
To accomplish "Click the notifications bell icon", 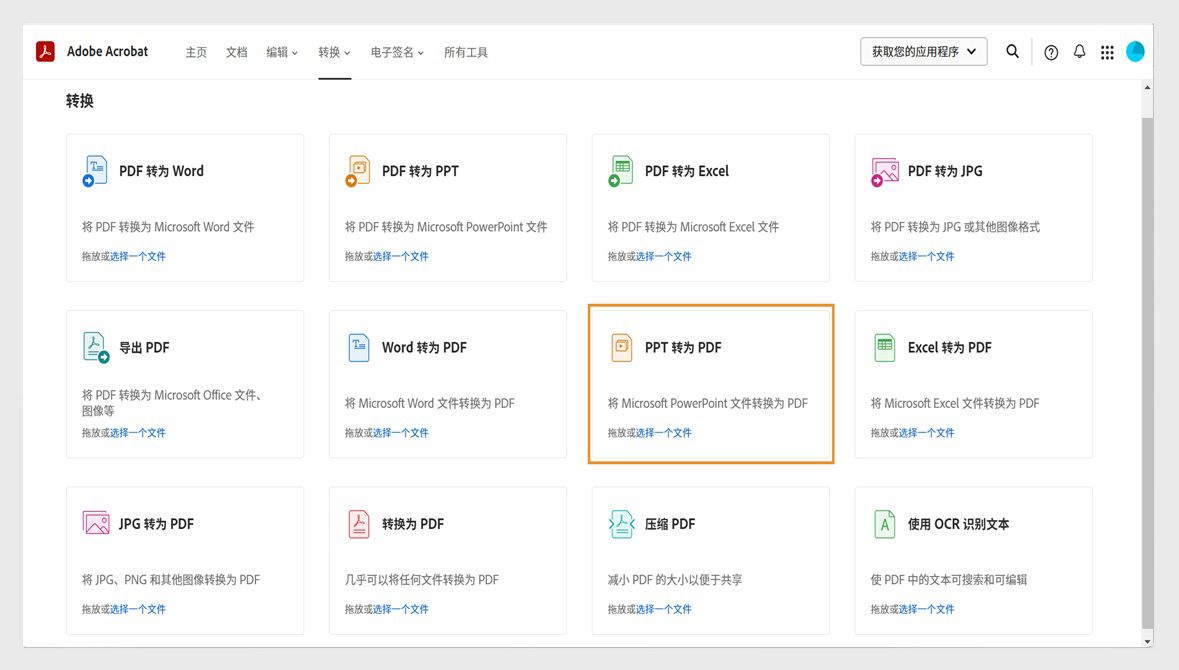I will tap(1079, 51).
